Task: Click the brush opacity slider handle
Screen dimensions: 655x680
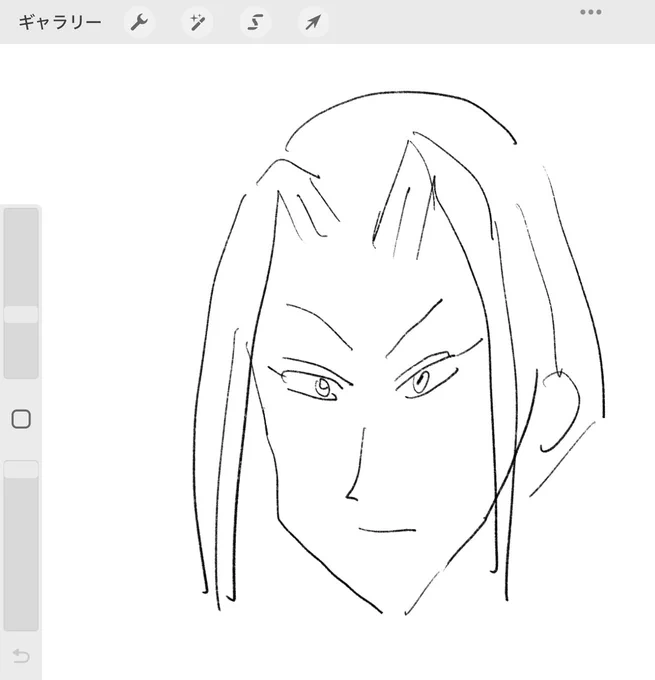Action: (21, 470)
